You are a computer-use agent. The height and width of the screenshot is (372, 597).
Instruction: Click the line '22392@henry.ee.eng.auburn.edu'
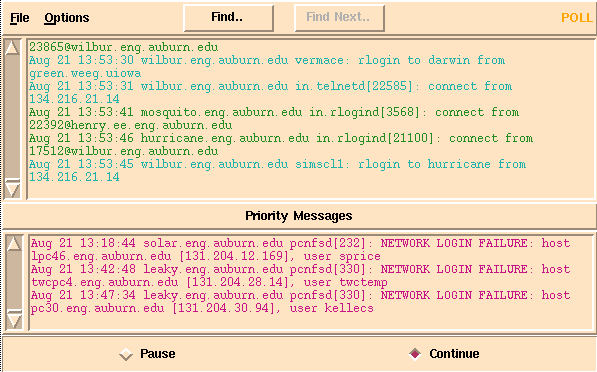(x=131, y=125)
